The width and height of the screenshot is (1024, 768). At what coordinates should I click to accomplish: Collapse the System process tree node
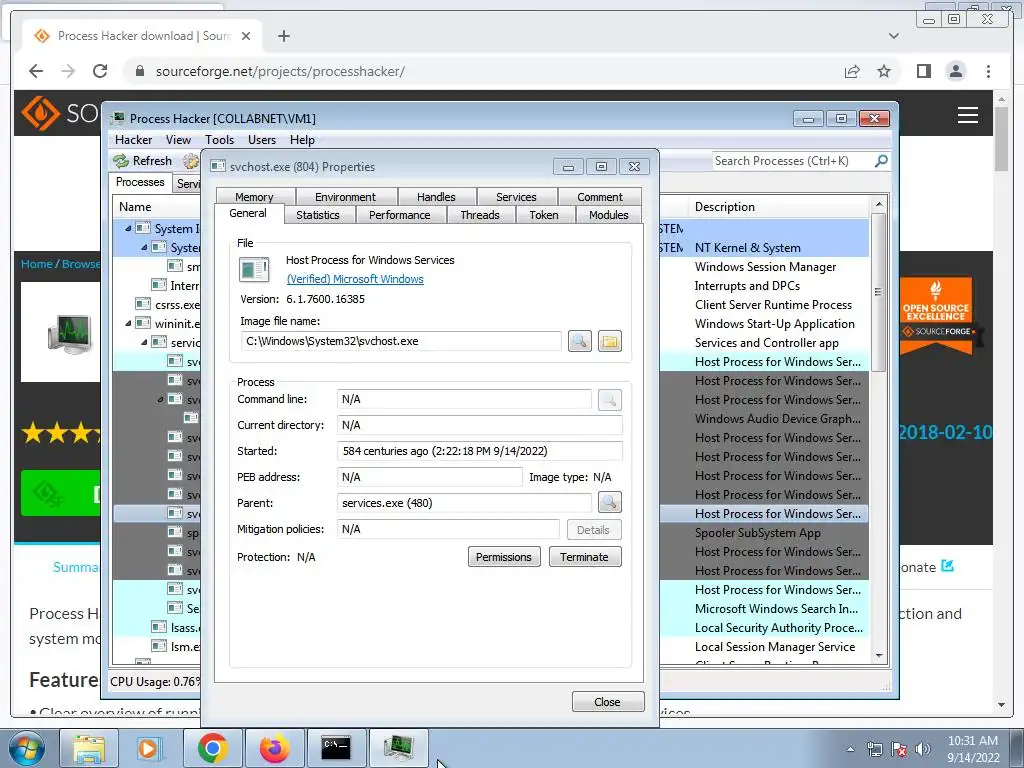[x=144, y=248]
